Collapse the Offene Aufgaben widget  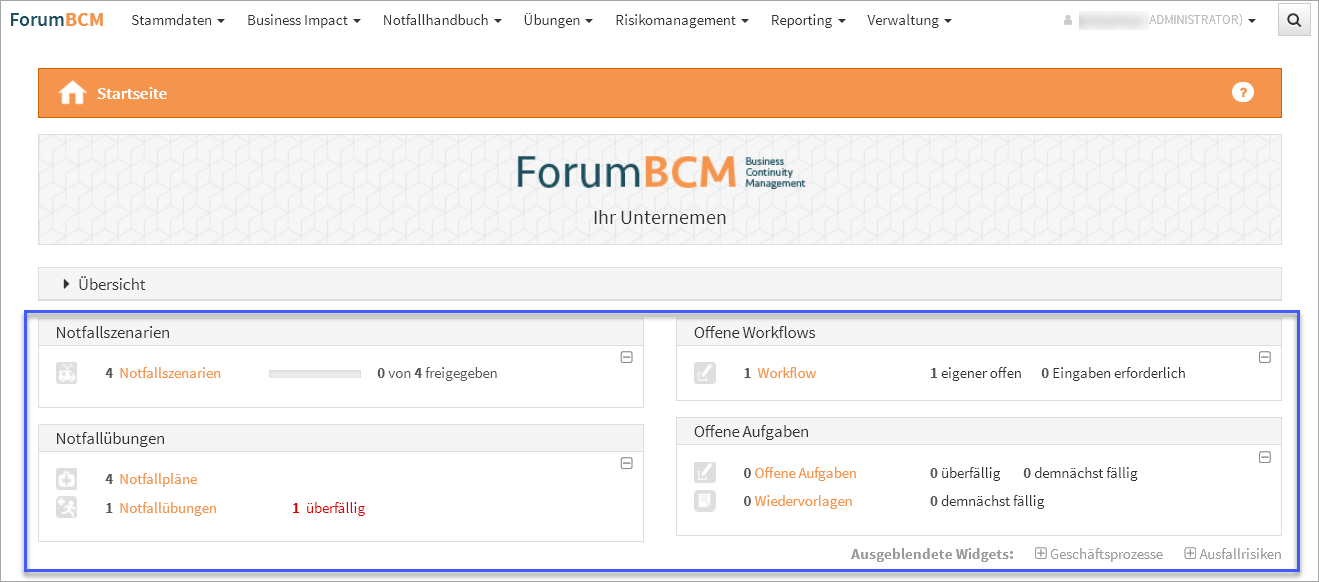pyautogui.click(x=1264, y=457)
